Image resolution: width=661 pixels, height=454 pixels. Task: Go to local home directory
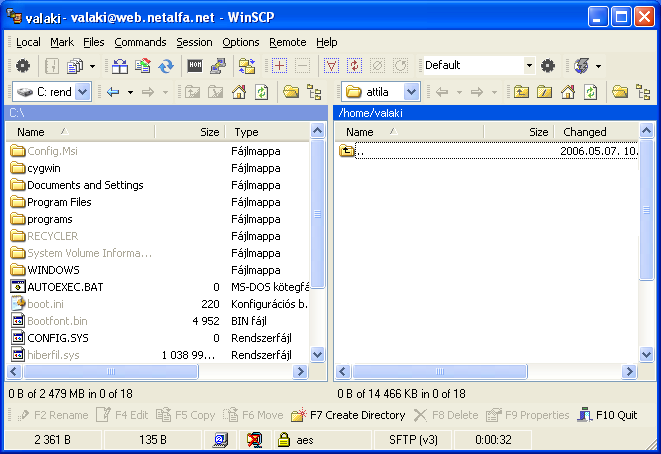click(x=239, y=92)
